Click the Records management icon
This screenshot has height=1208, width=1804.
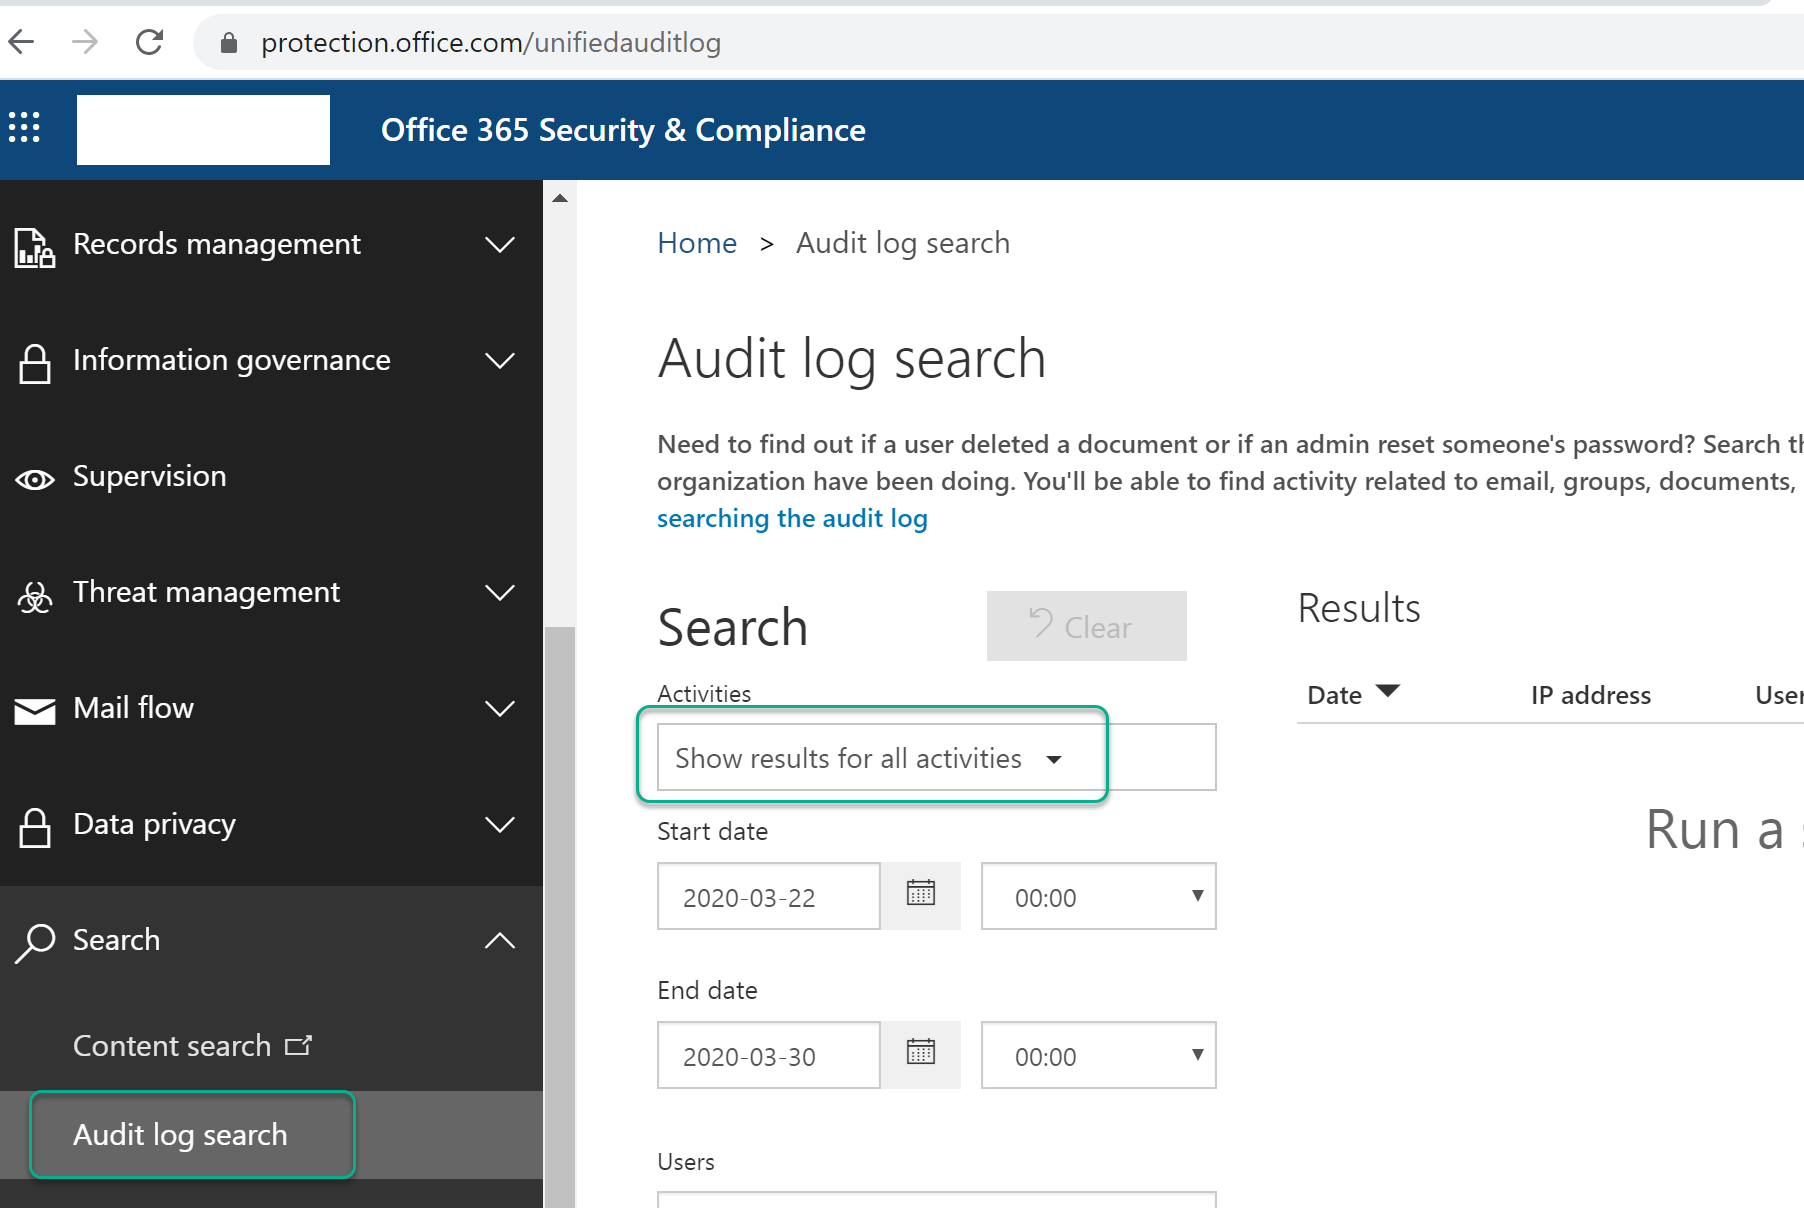click(x=35, y=246)
